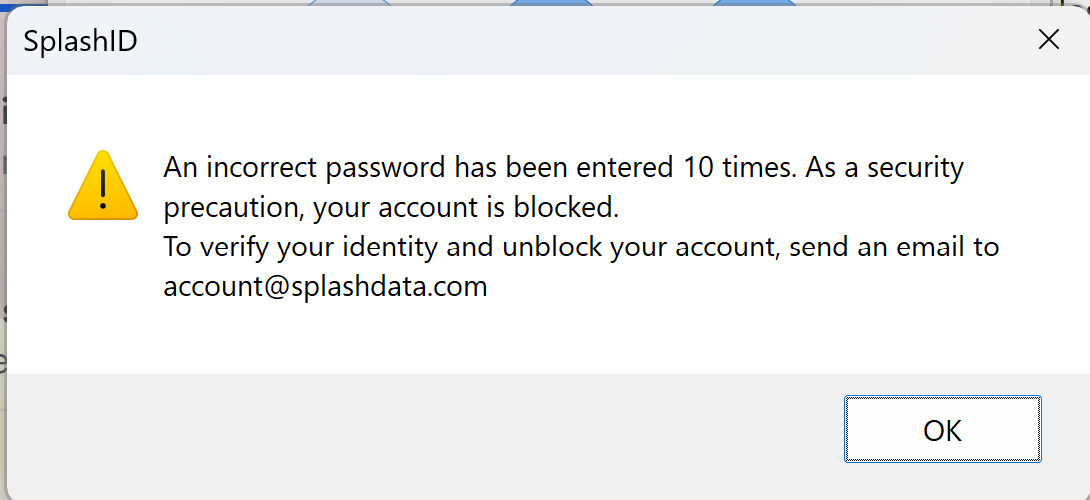Screen dimensions: 1090x500
Task: Click the account@splashdata.com email address
Action: (x=325, y=287)
